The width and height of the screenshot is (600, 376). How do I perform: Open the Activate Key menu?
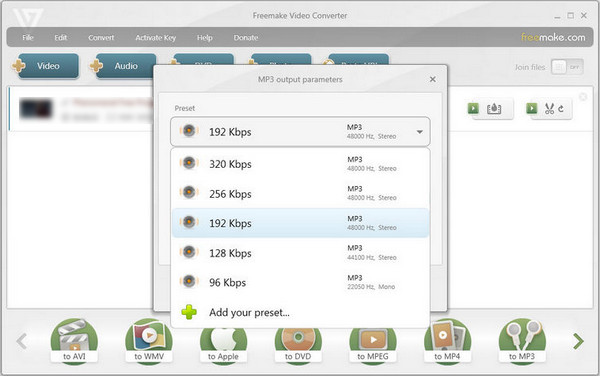click(155, 37)
